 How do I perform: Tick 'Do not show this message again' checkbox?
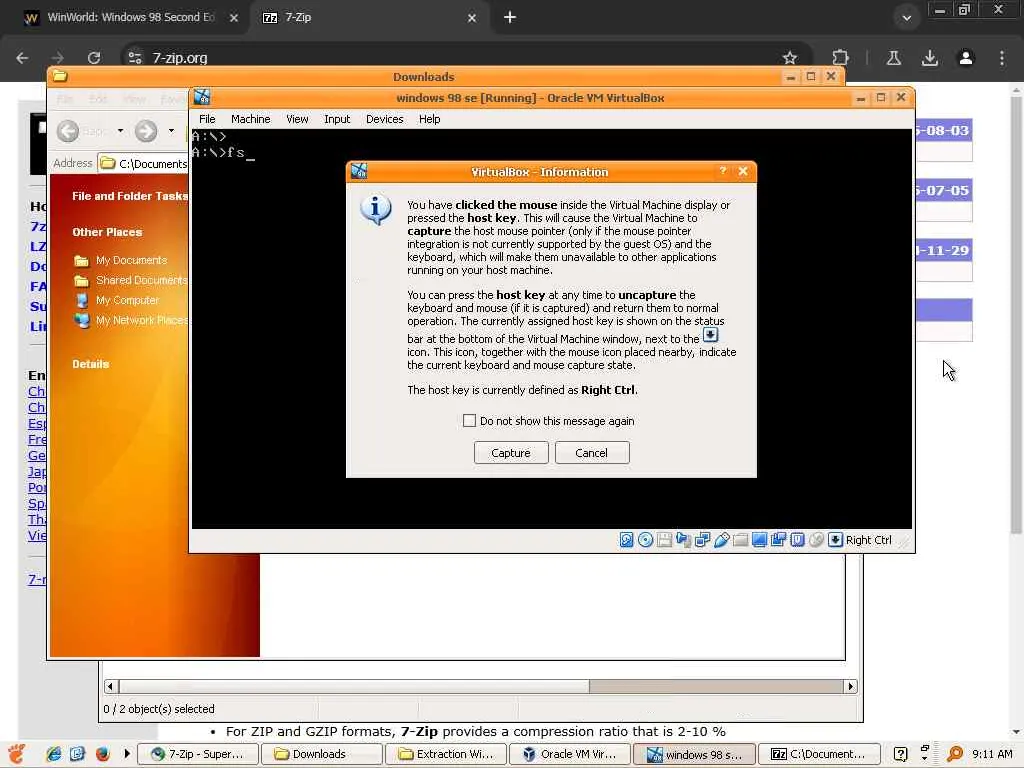[469, 421]
